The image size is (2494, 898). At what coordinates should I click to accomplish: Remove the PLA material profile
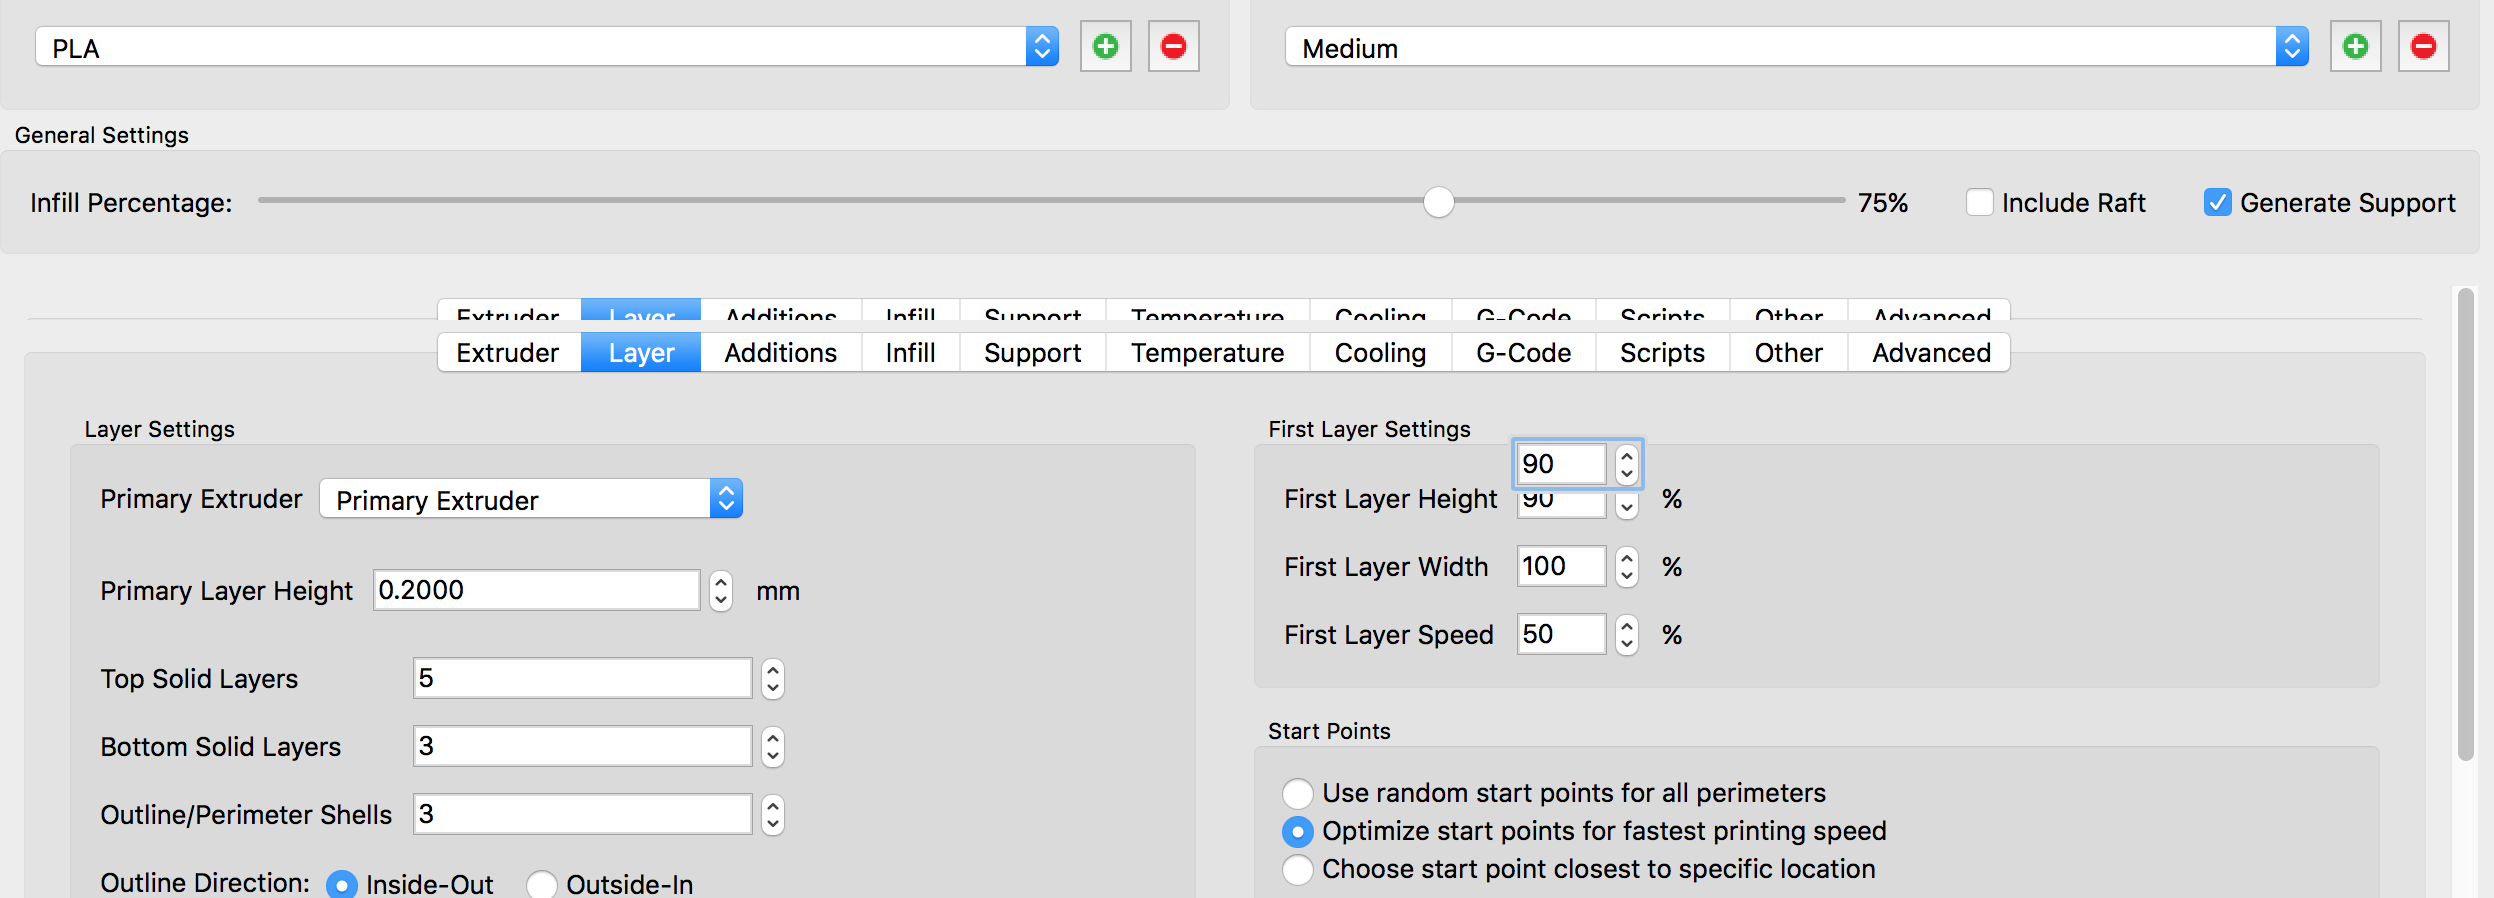[x=1173, y=46]
